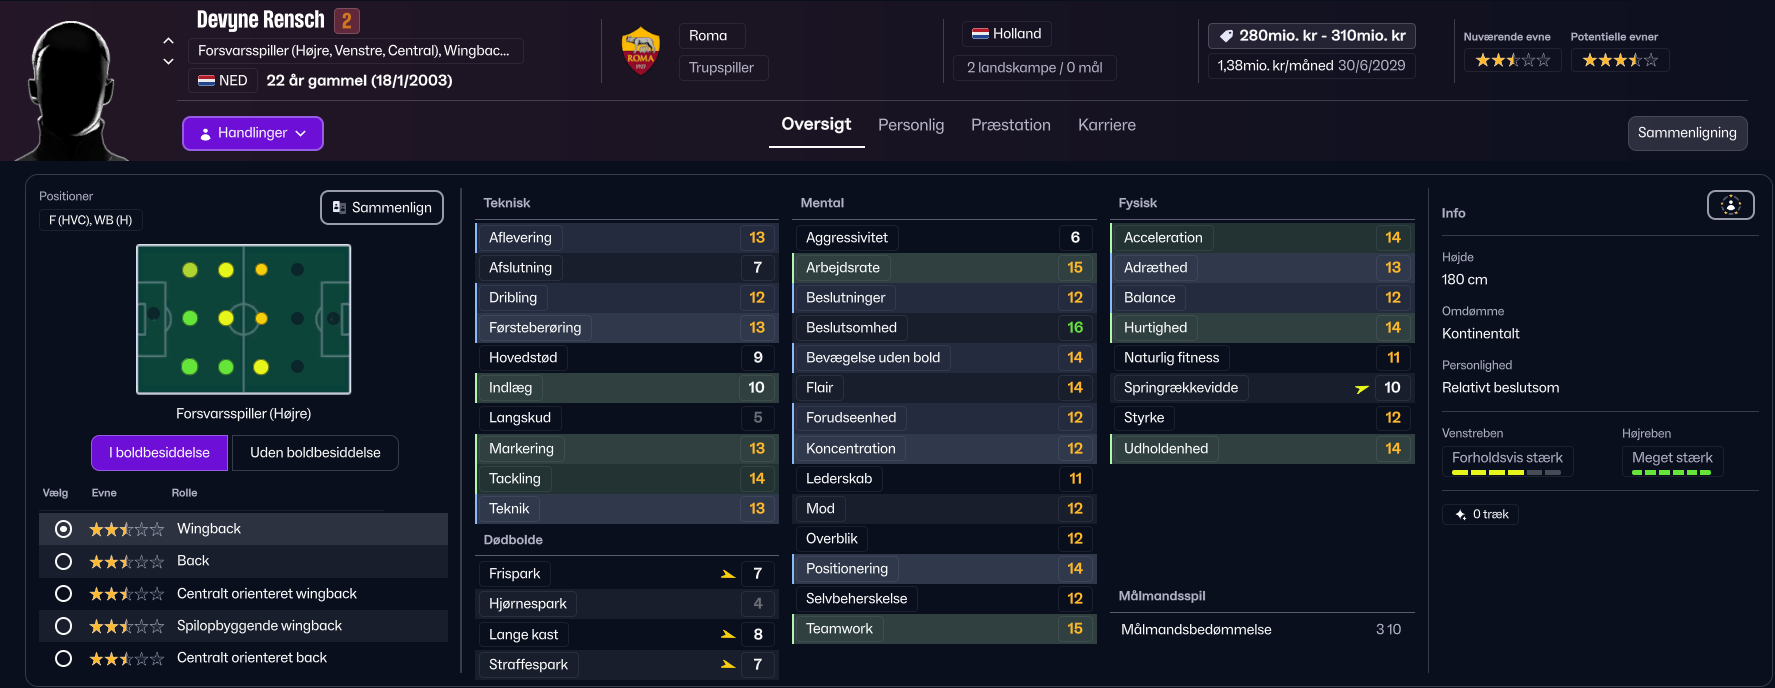The height and width of the screenshot is (688, 1775).
Task: Open the info panel player-role icon button
Action: click(x=1731, y=205)
